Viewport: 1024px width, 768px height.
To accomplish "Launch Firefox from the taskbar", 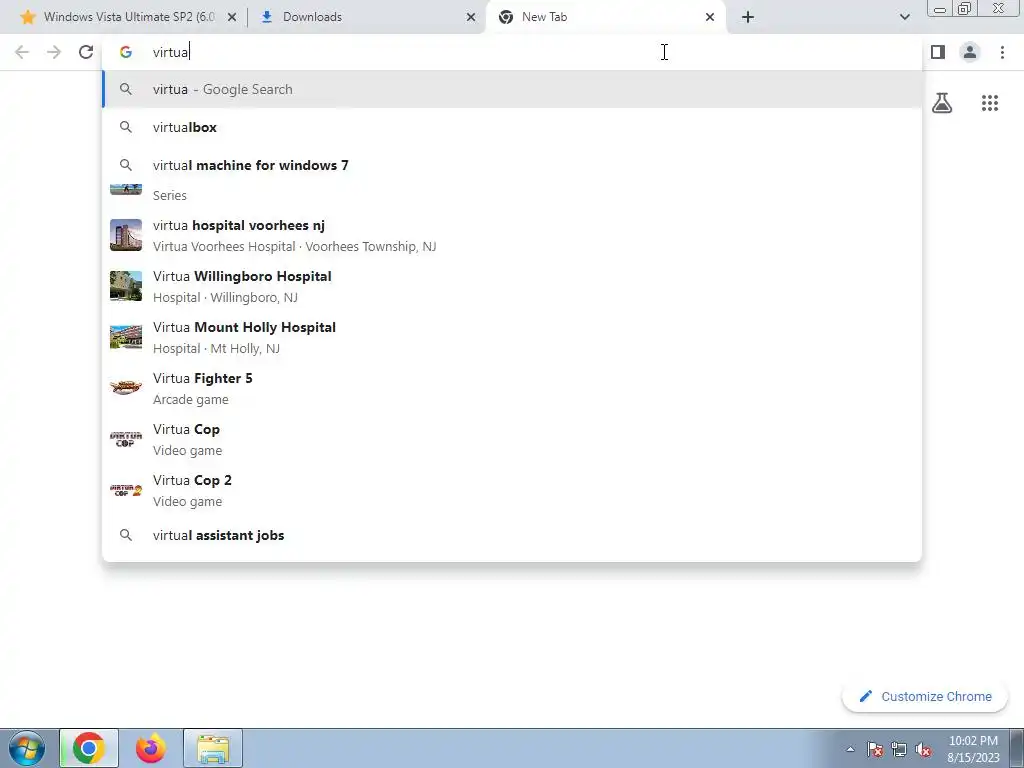I will (151, 748).
